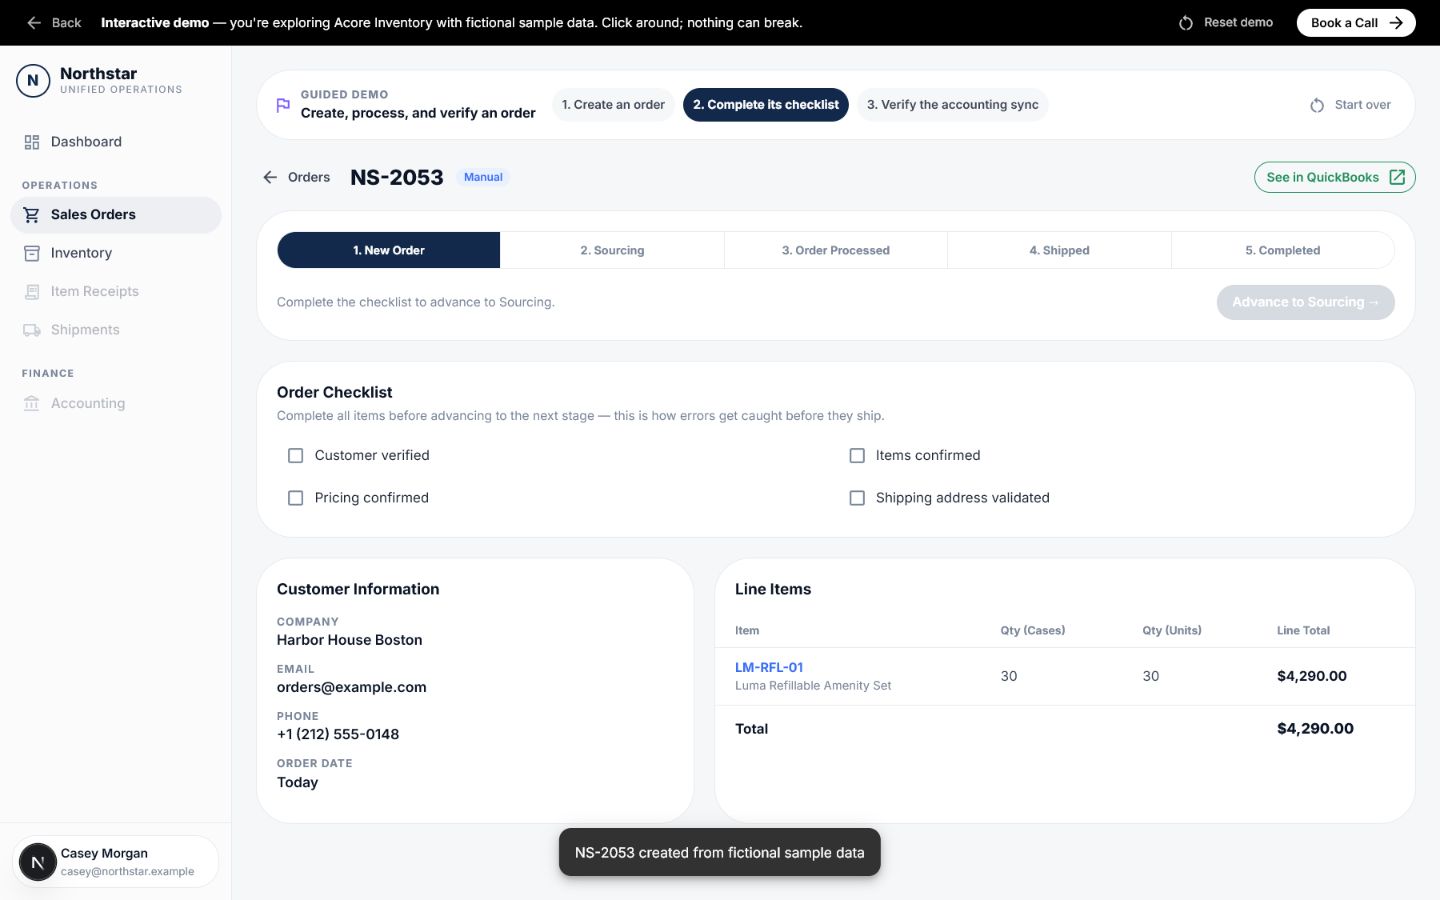The height and width of the screenshot is (900, 1440).
Task: Click the Reset demo circular arrow icon
Action: [x=1186, y=23]
